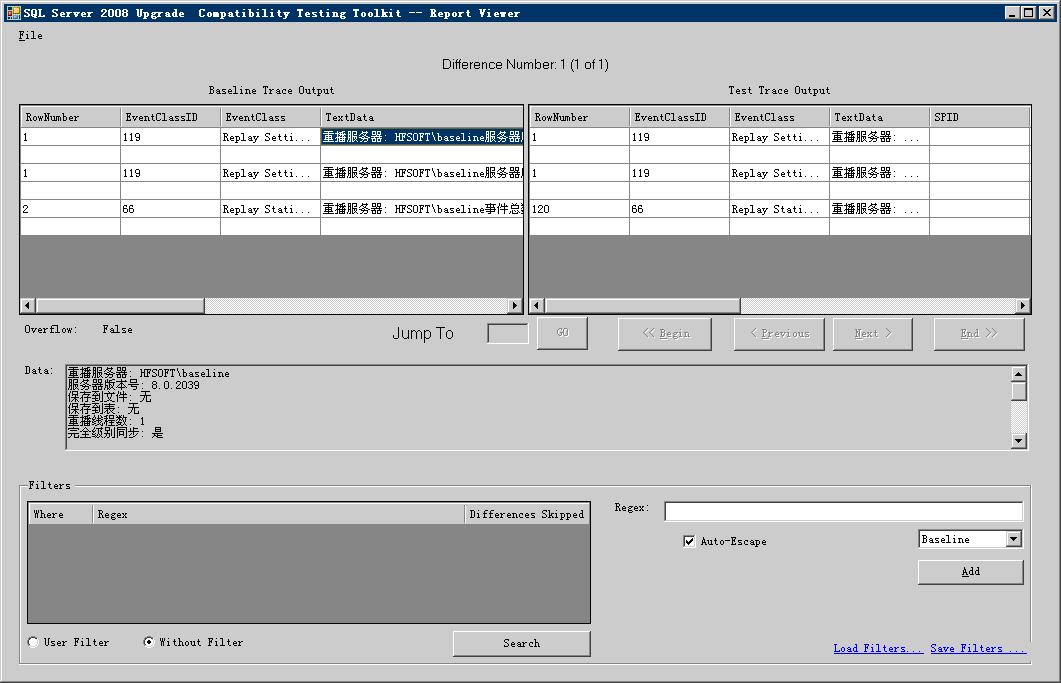The height and width of the screenshot is (683, 1061).
Task: Select the Without Filter radio button
Action: 149,642
